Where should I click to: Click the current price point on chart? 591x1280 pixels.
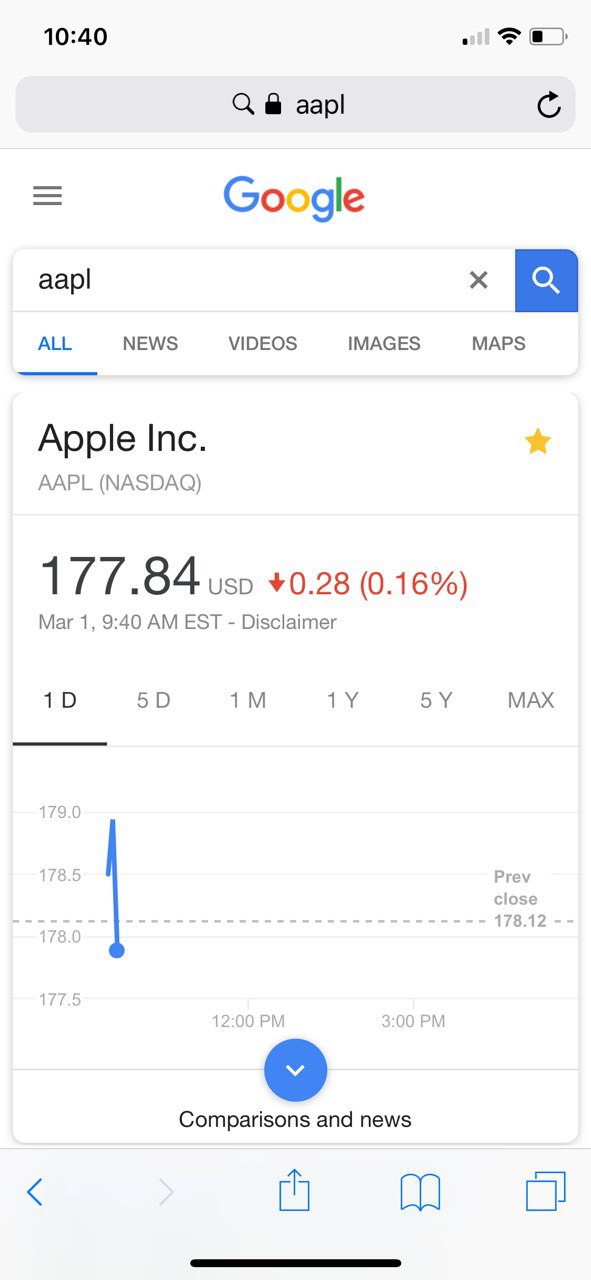click(x=117, y=950)
